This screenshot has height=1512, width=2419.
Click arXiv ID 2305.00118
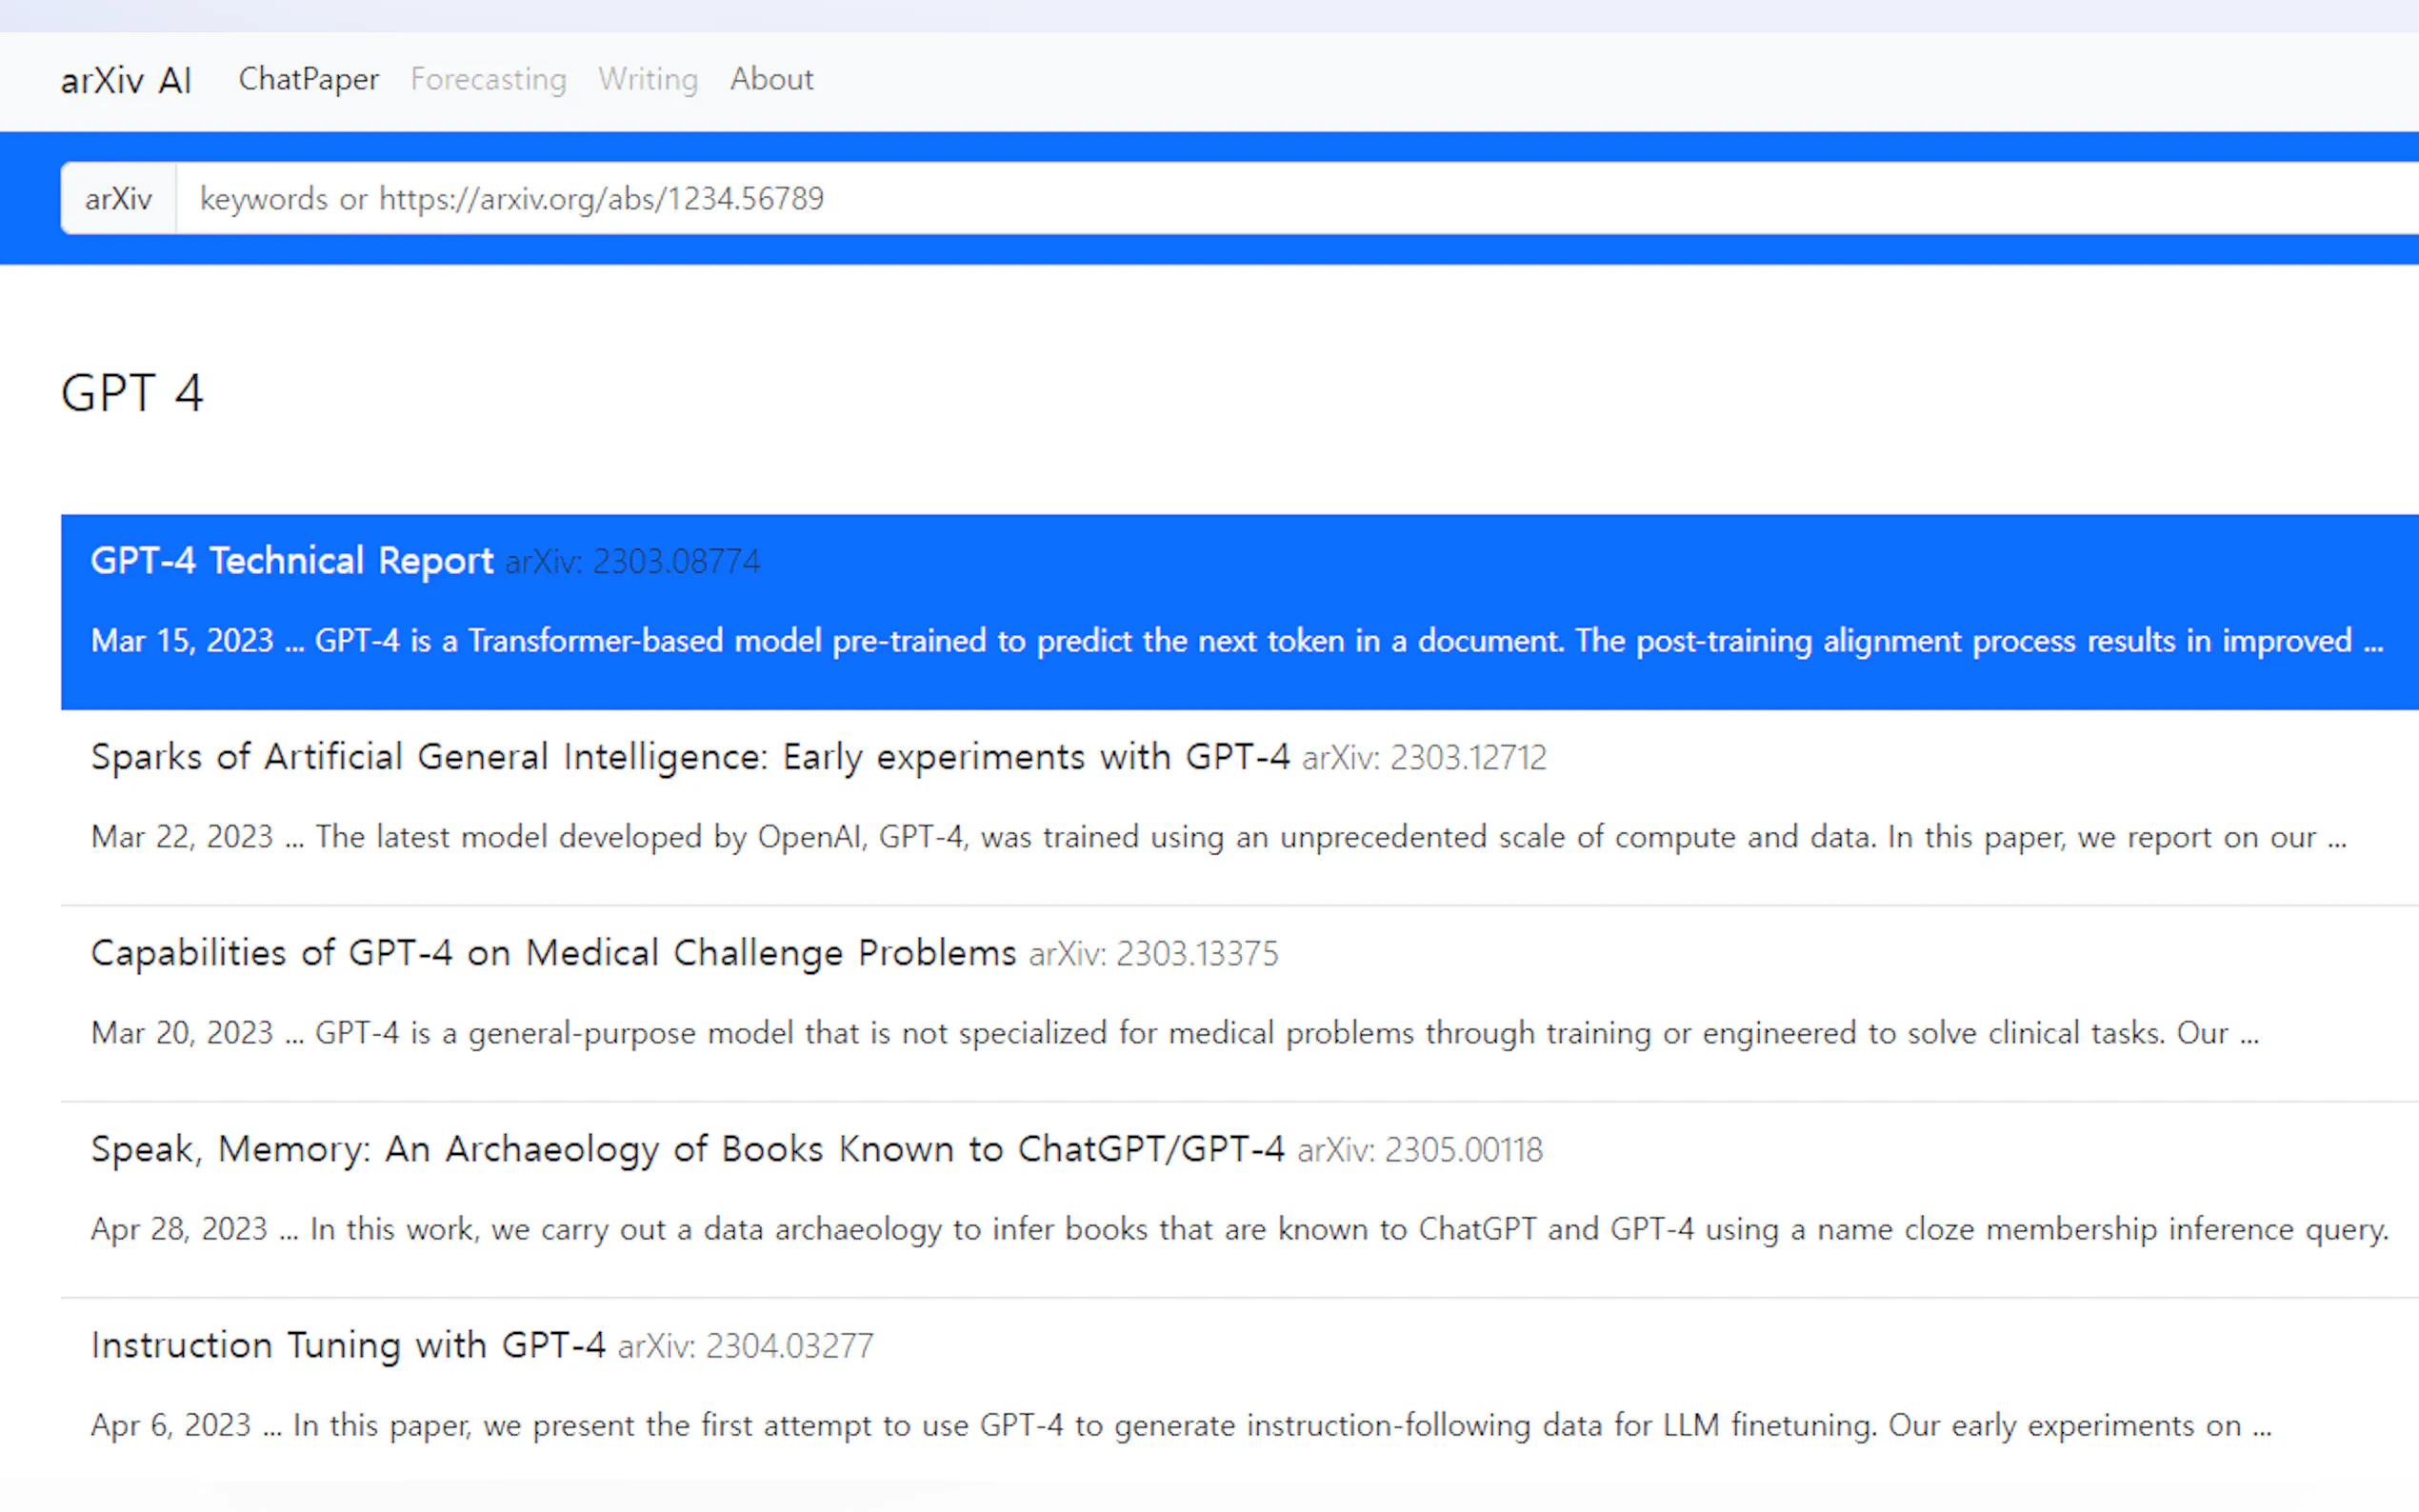1420,1150
